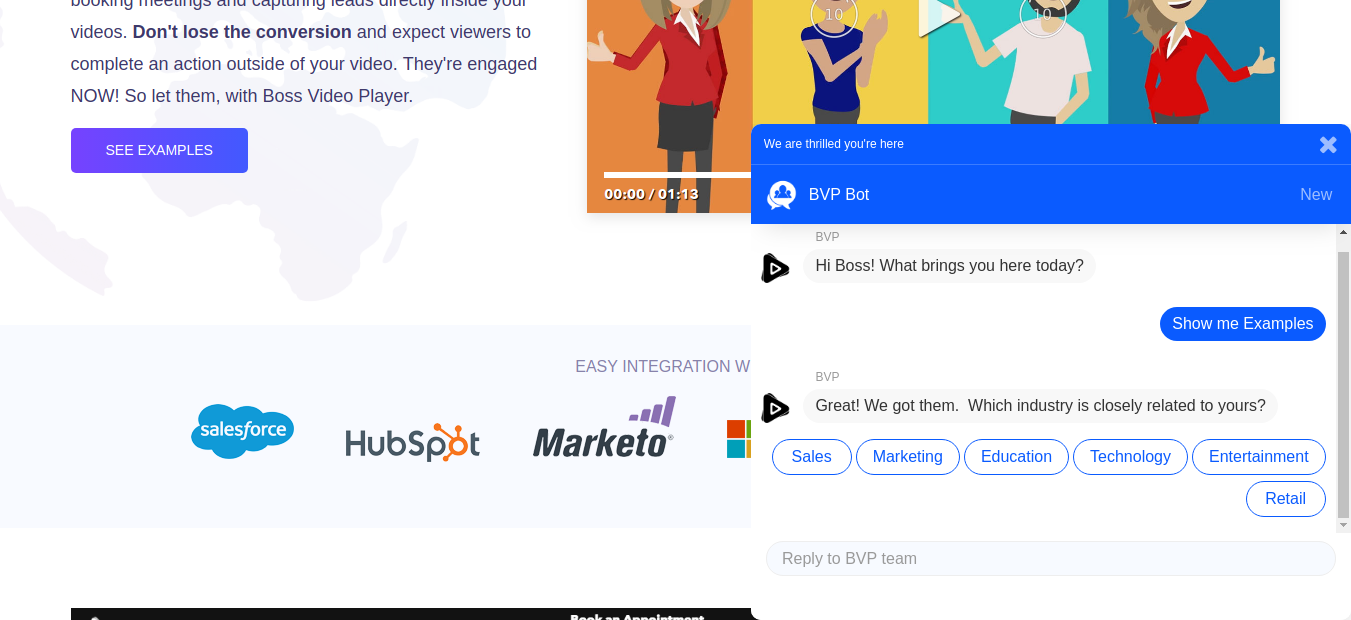
Task: Select the Retail industry option
Action: (x=1286, y=499)
